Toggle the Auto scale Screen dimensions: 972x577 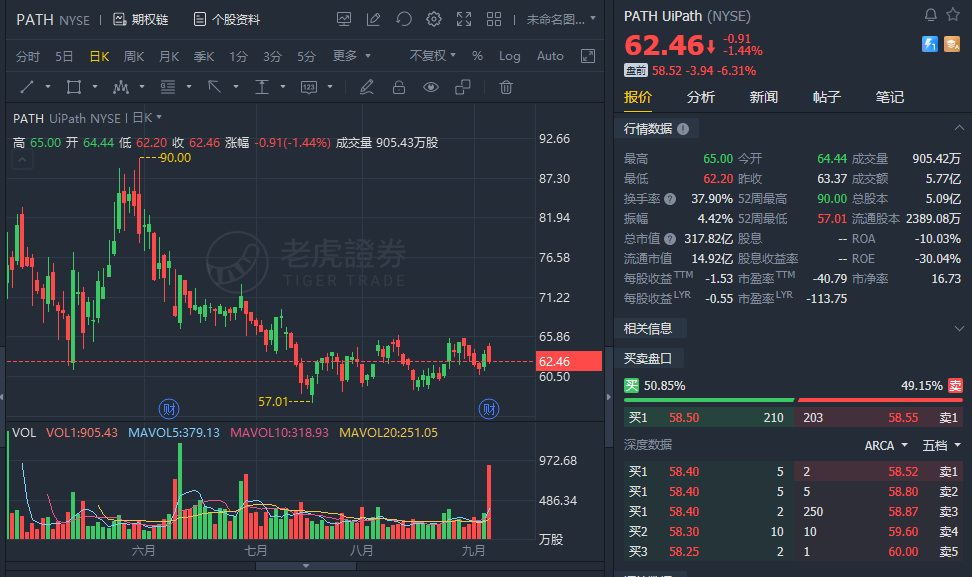(550, 56)
